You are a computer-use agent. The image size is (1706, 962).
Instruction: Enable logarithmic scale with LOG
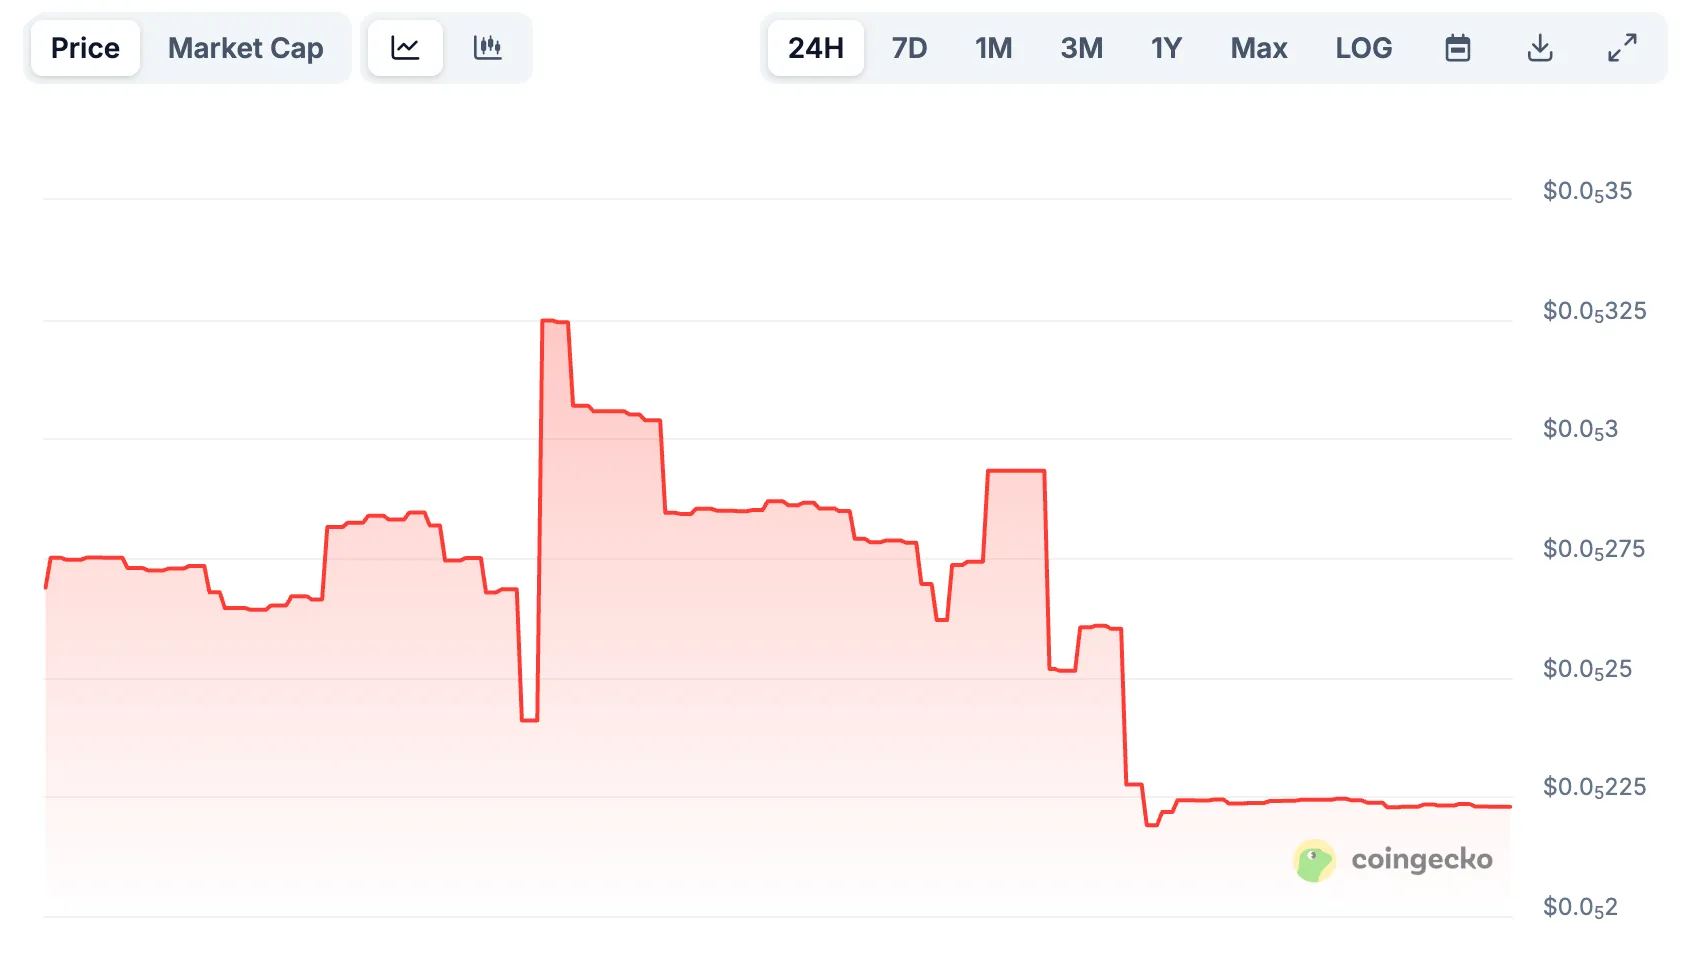coord(1364,47)
